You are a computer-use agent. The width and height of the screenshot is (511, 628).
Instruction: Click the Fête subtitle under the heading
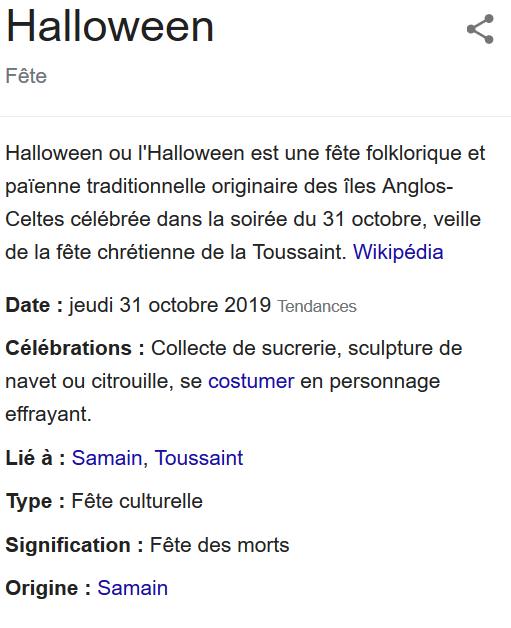pyautogui.click(x=26, y=76)
